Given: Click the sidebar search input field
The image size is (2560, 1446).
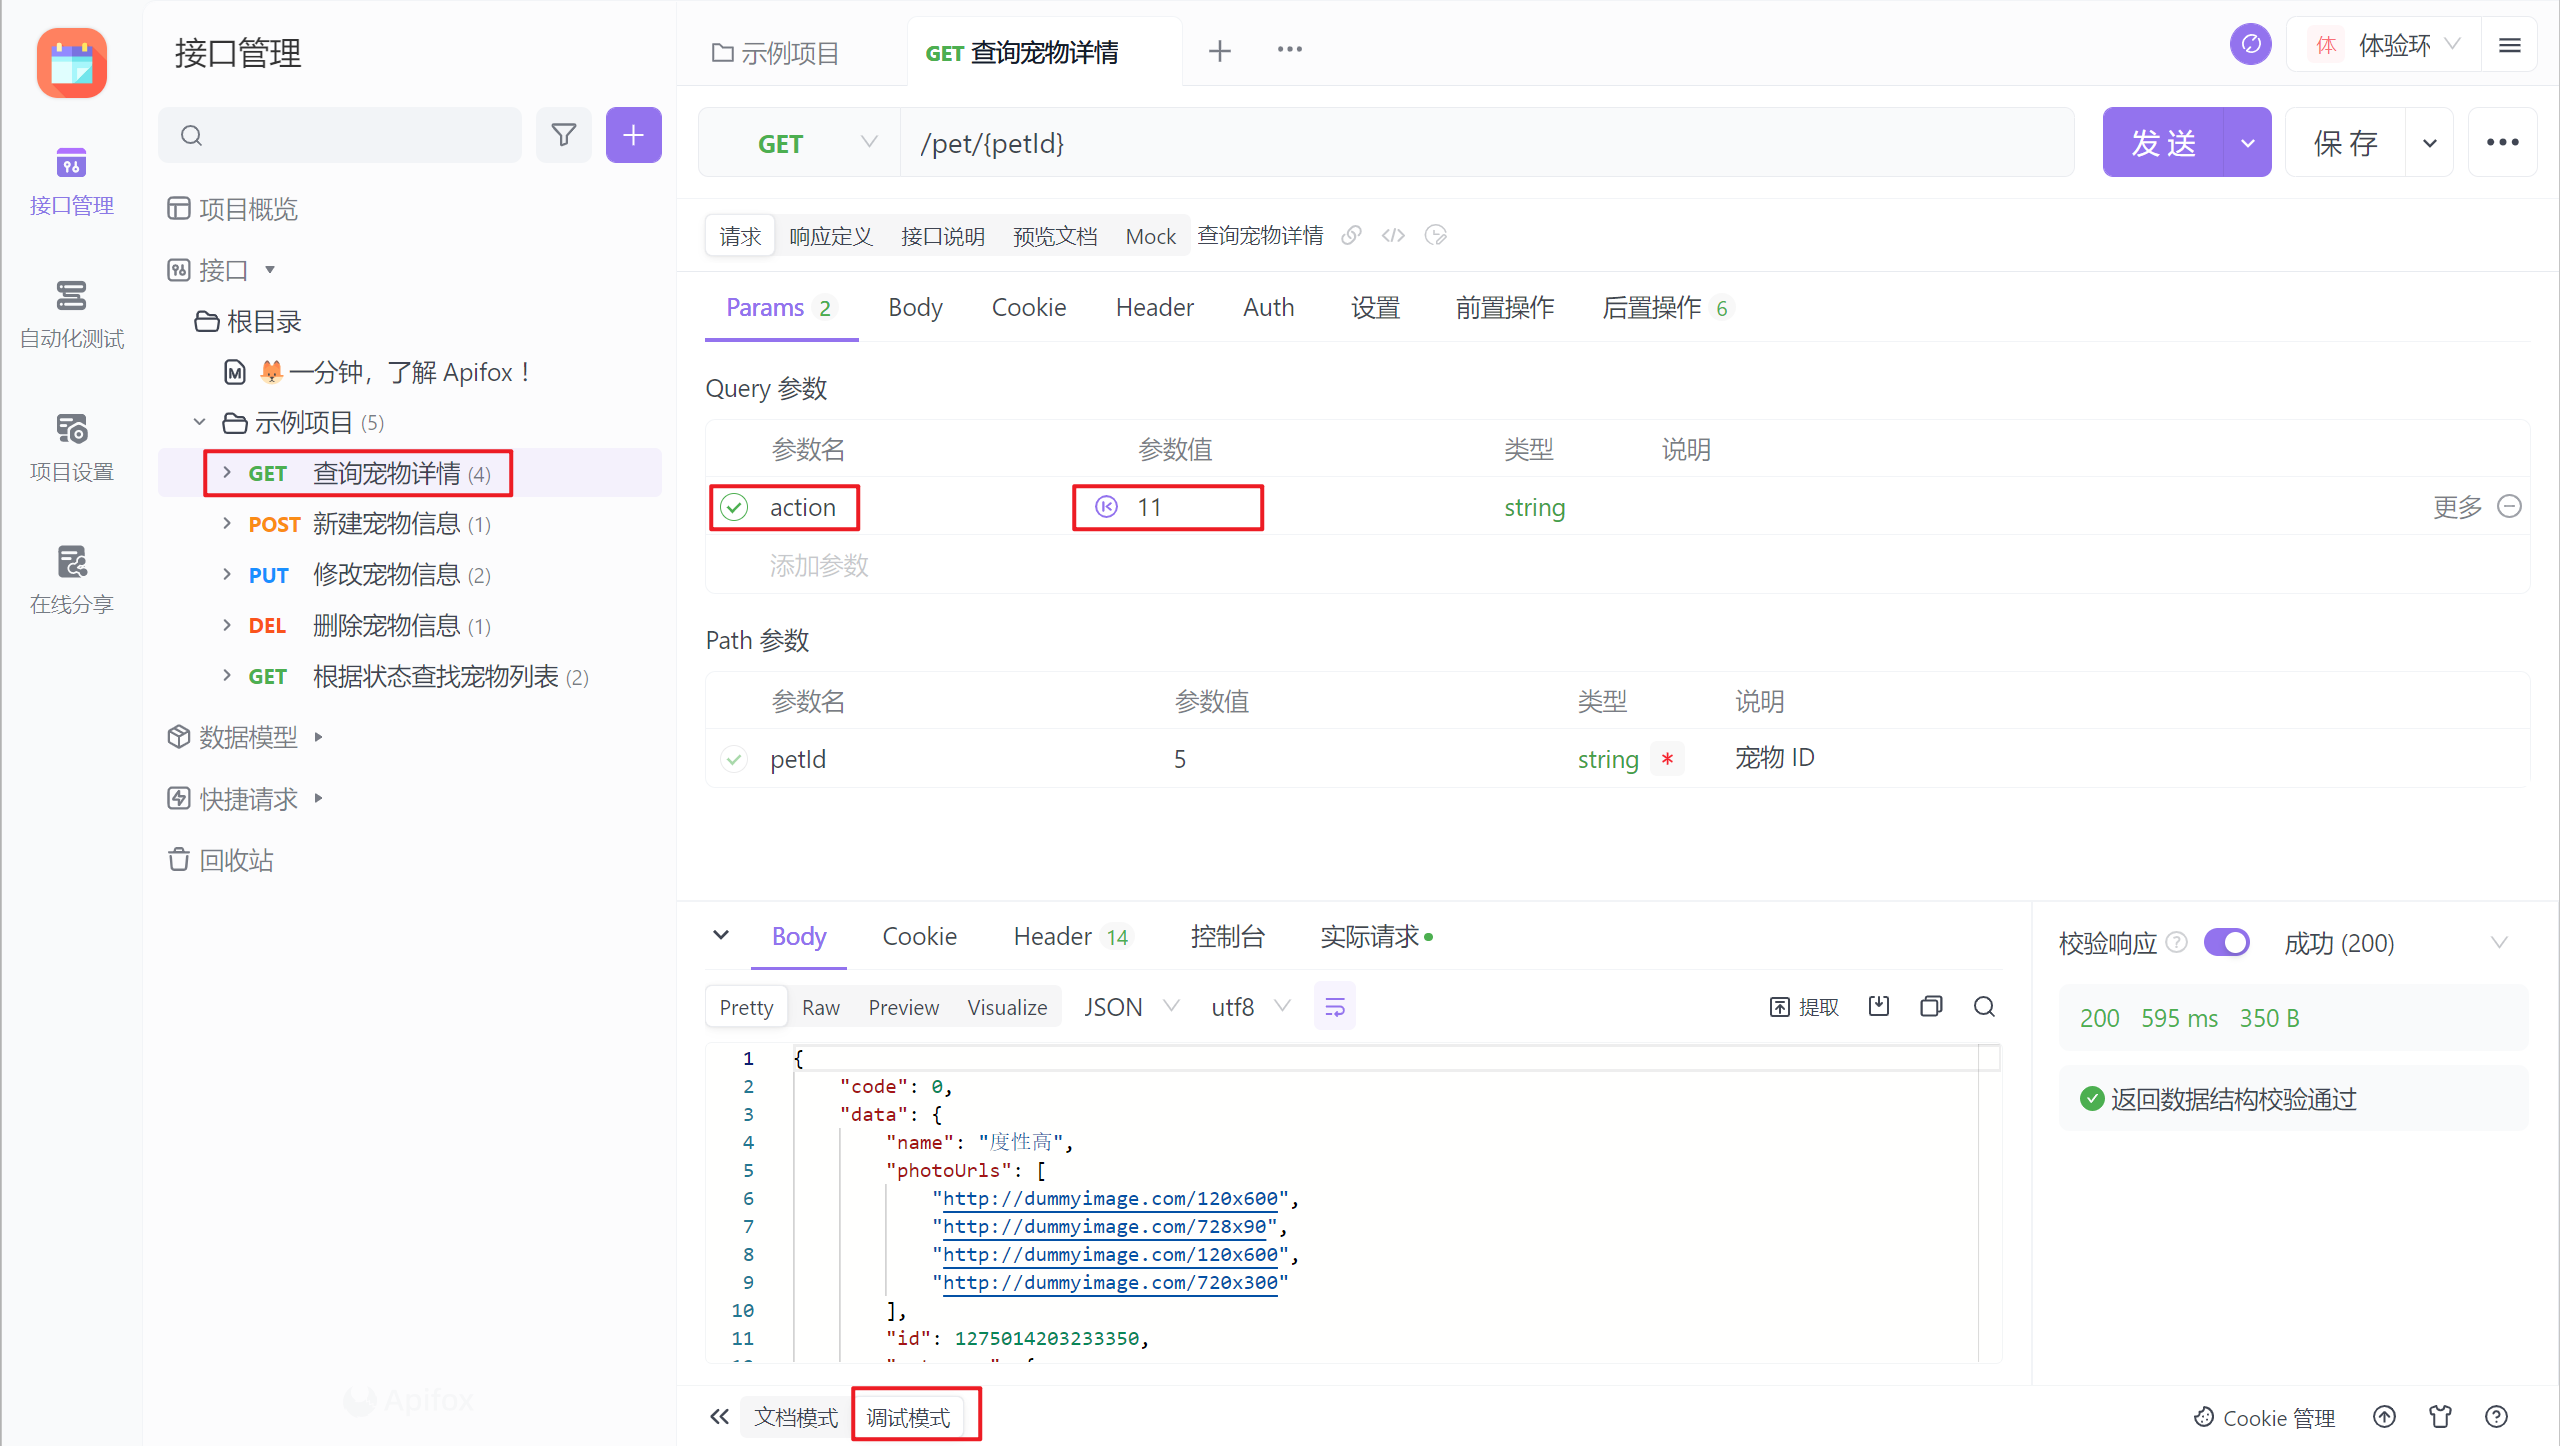Looking at the screenshot, I should tap(350, 135).
